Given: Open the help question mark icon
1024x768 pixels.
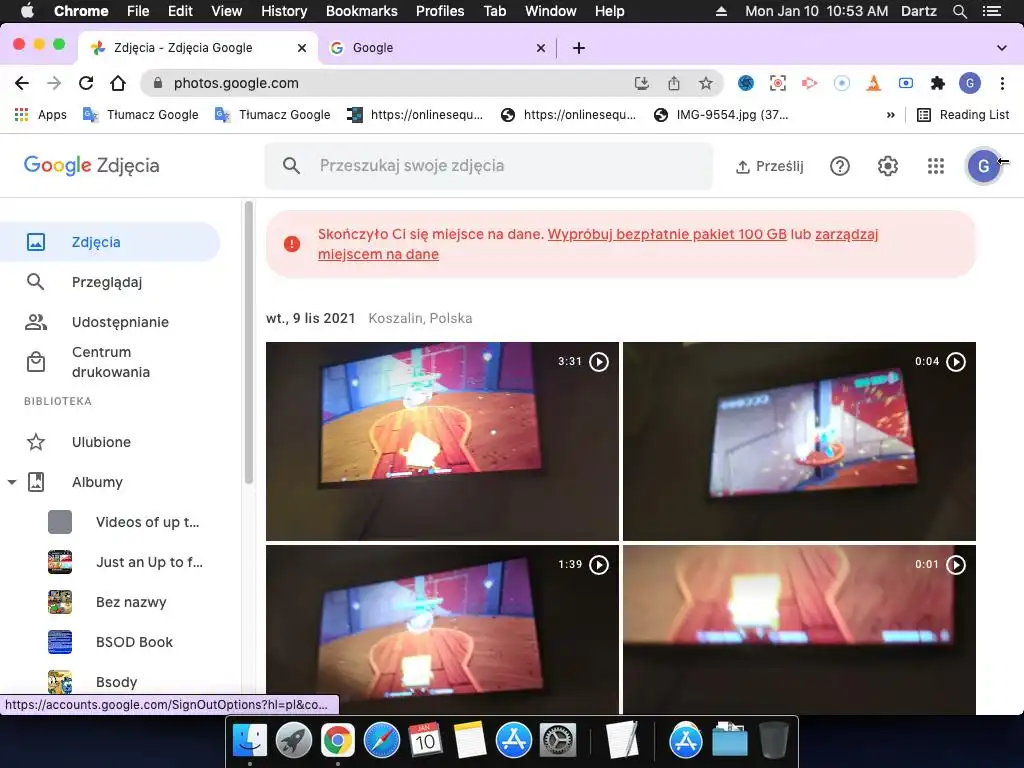Looking at the screenshot, I should [x=840, y=166].
